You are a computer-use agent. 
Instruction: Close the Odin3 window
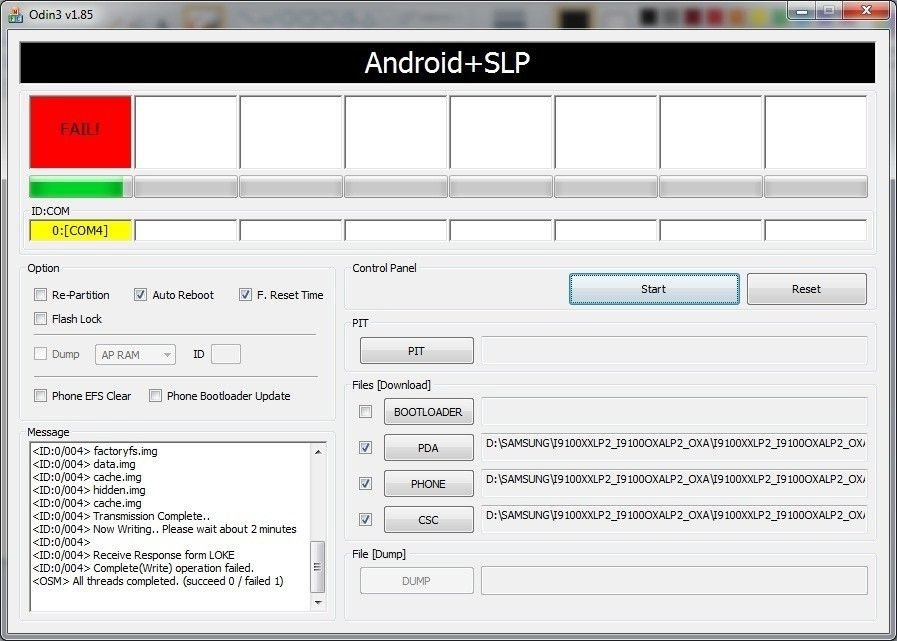coord(867,11)
